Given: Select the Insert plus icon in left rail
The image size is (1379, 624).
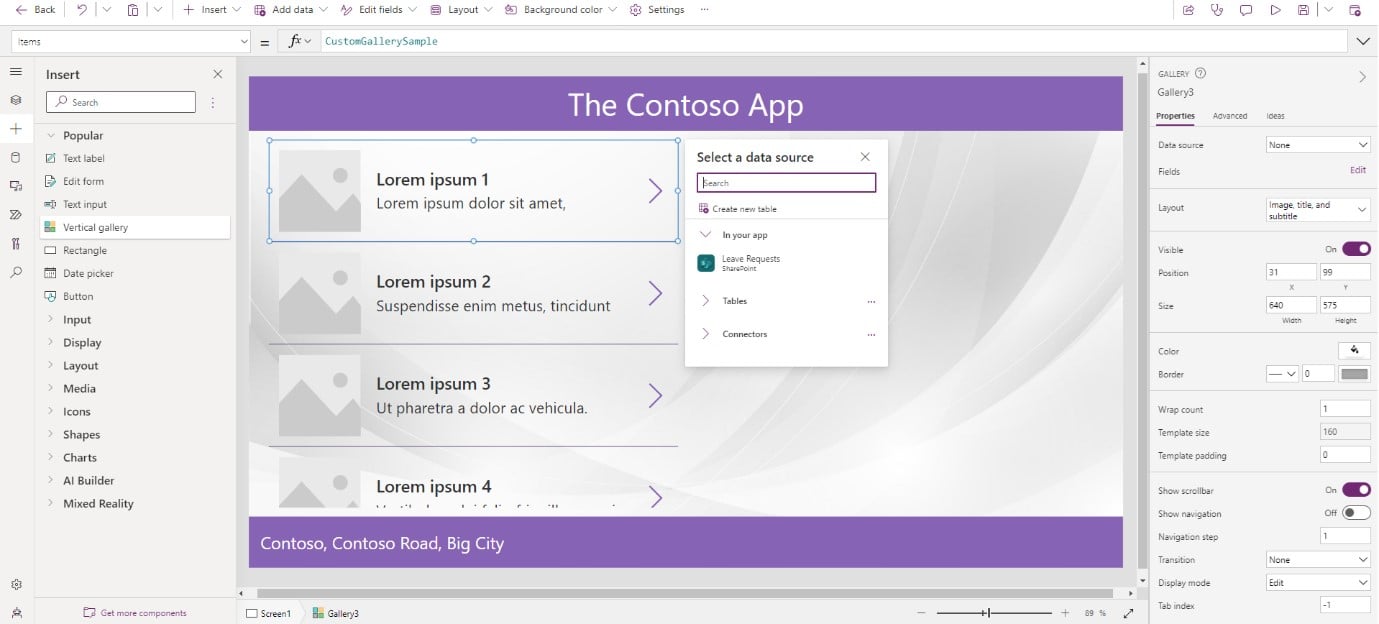Looking at the screenshot, I should [x=16, y=129].
